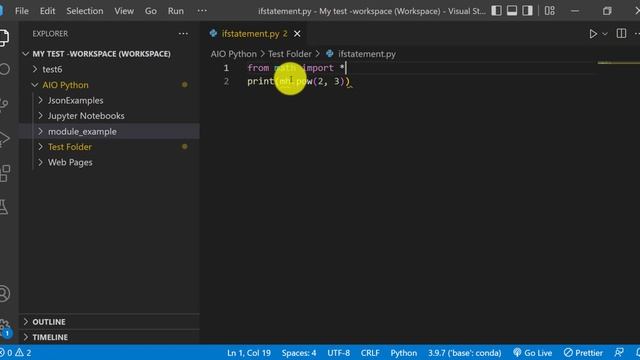Change line endings via CRLF

pyautogui.click(x=370, y=353)
